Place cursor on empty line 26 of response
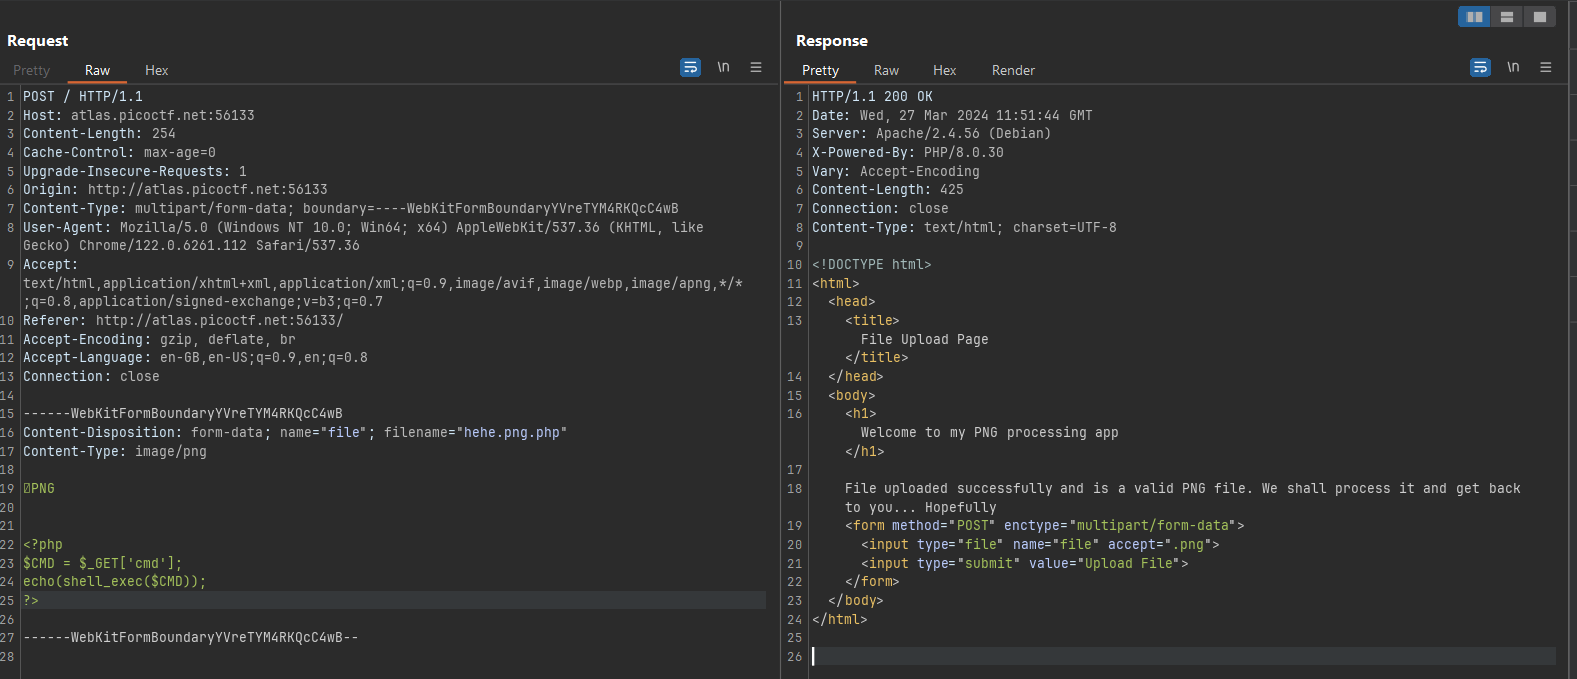Screen dimensions: 1577x679 [x=1183, y=657]
